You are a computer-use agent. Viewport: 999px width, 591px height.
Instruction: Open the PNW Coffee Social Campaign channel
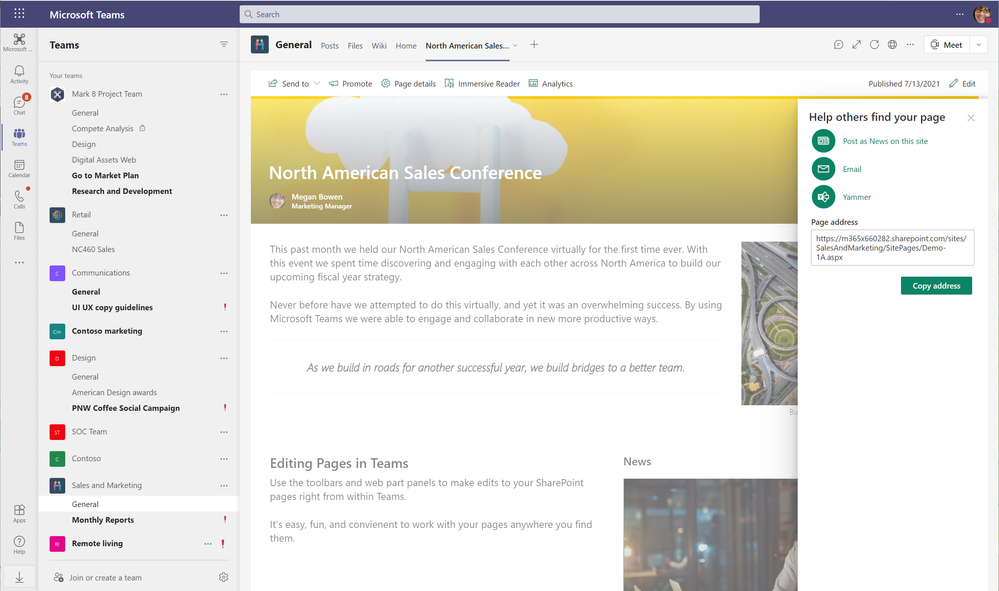pyautogui.click(x=126, y=408)
